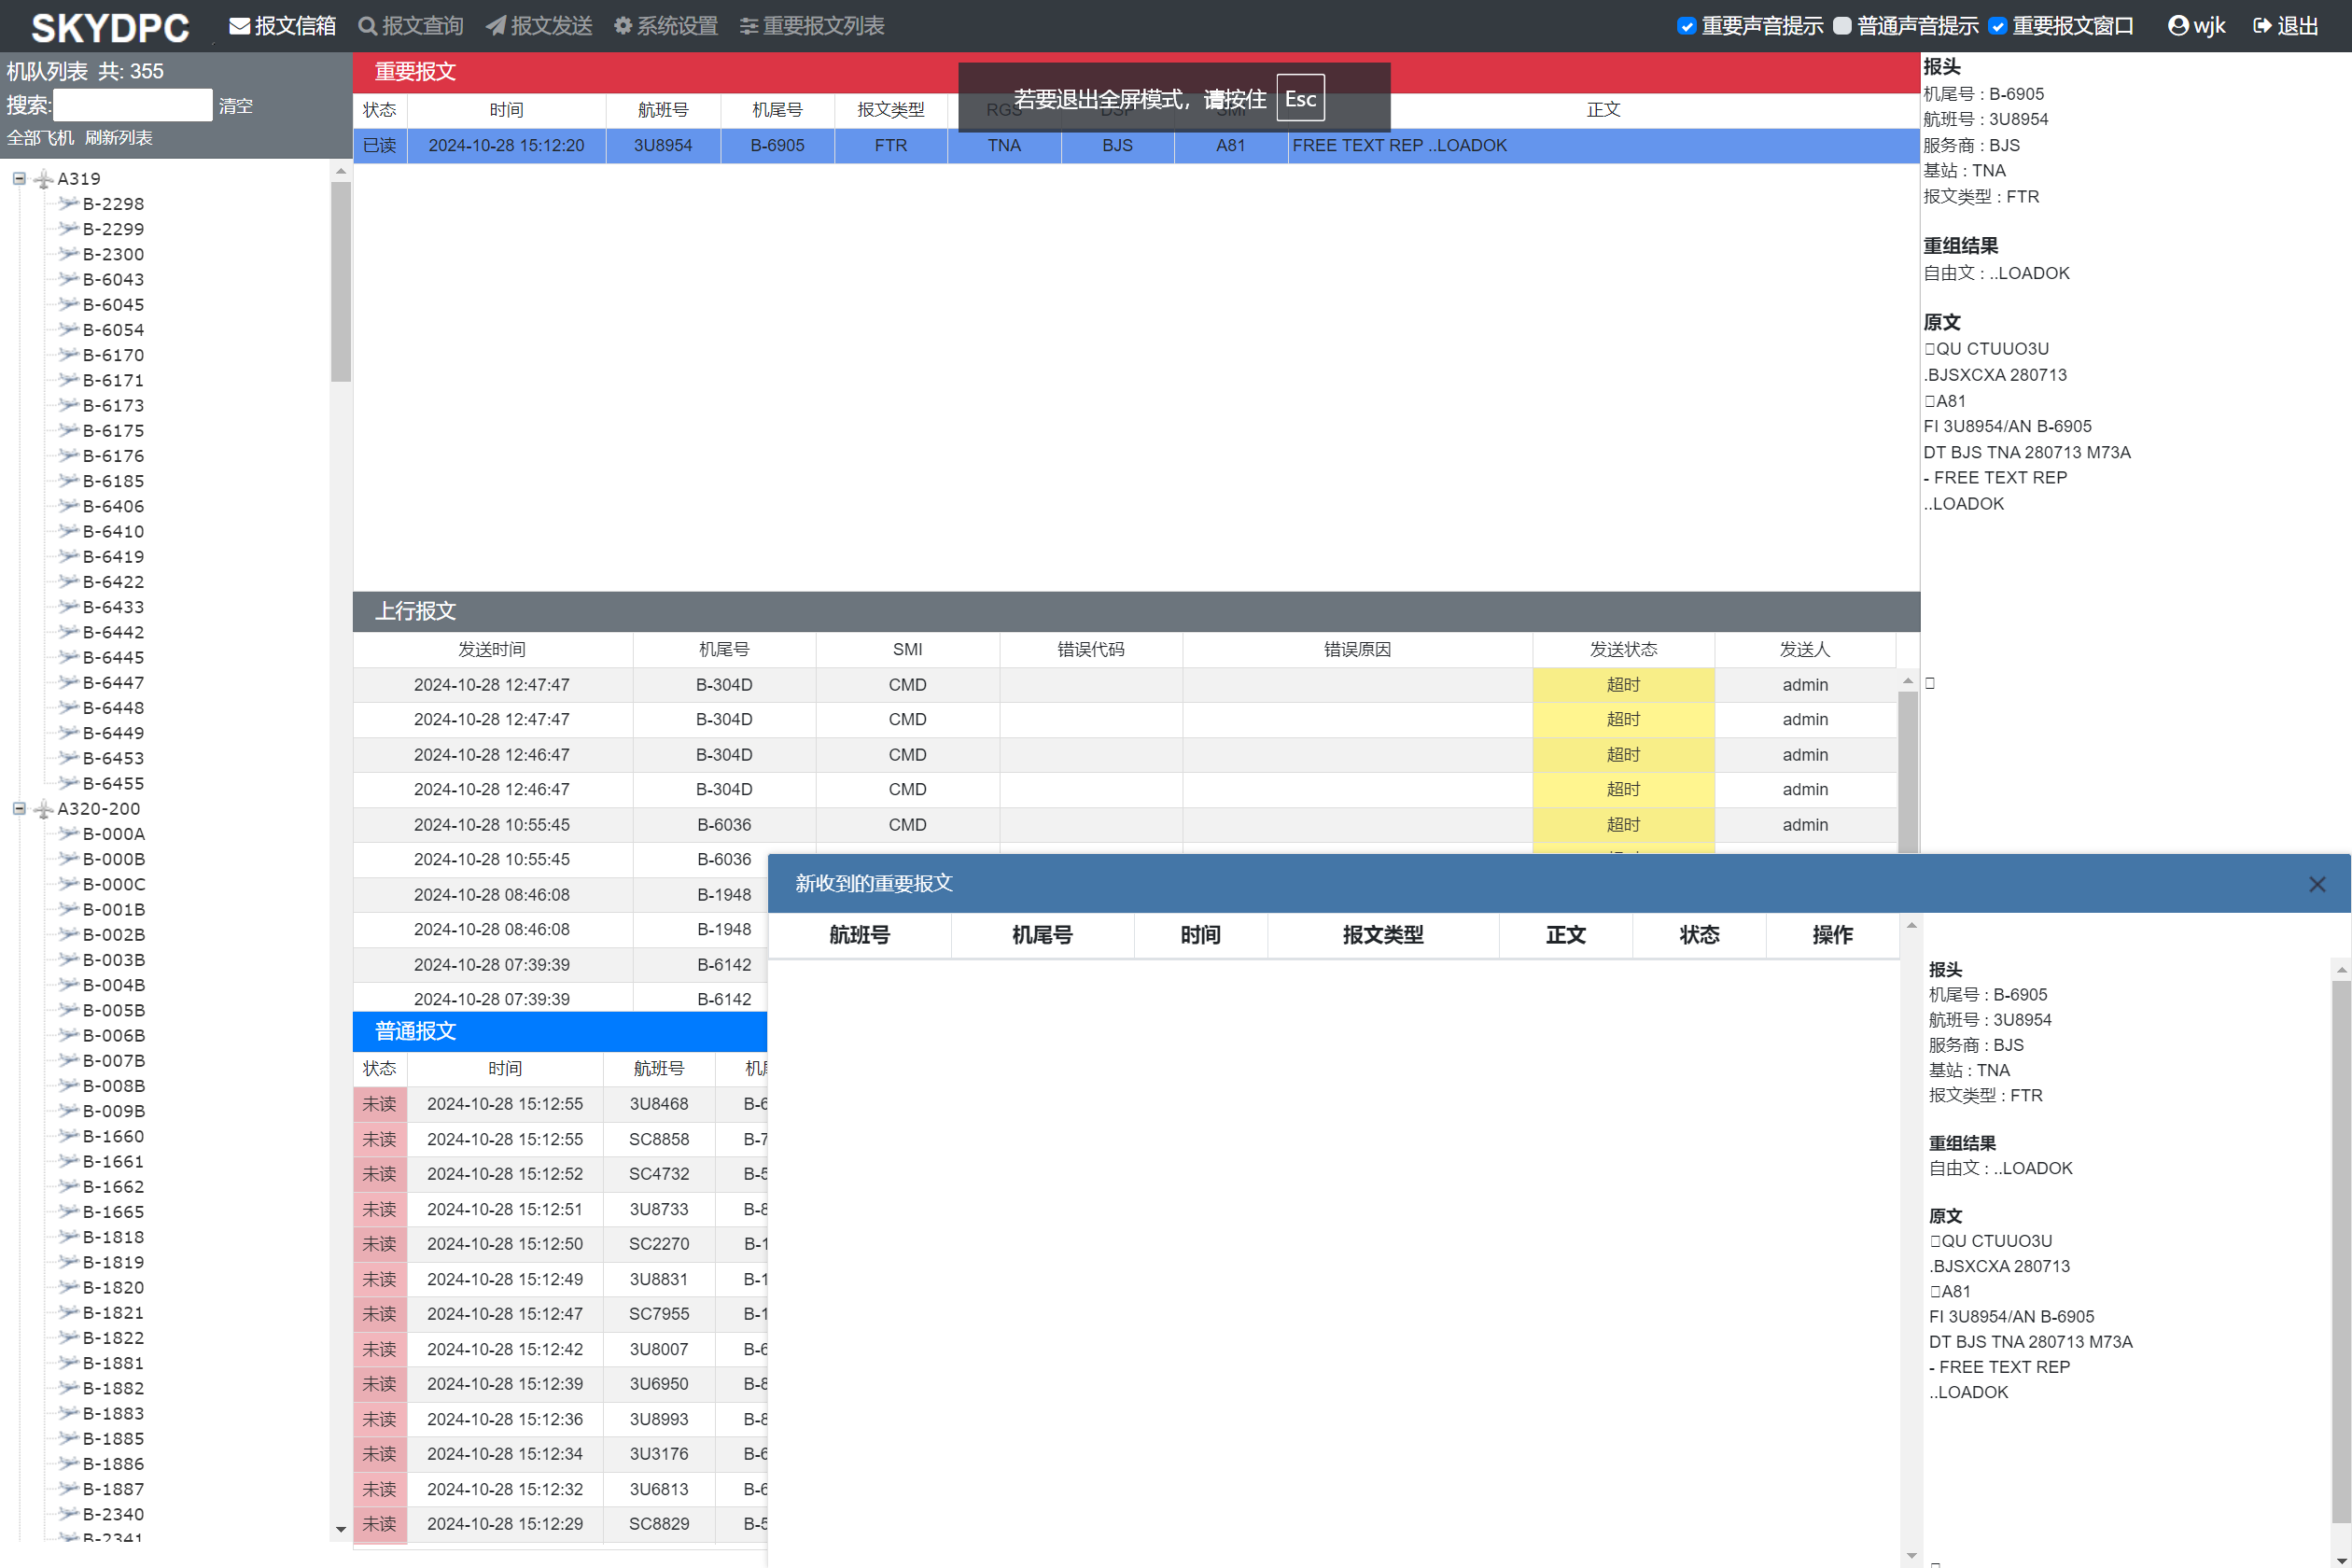Click the sliders icon for 重要报文列表
Image resolution: width=2352 pixels, height=1568 pixels.
pos(749,26)
